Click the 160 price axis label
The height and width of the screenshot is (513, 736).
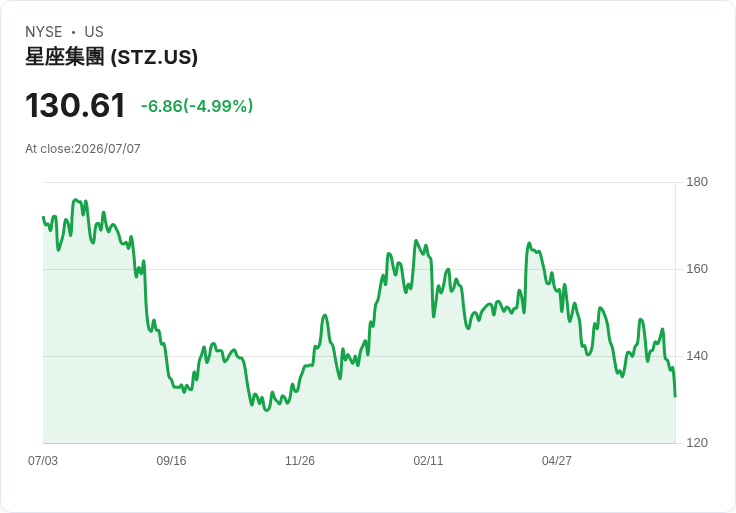[x=697, y=269]
